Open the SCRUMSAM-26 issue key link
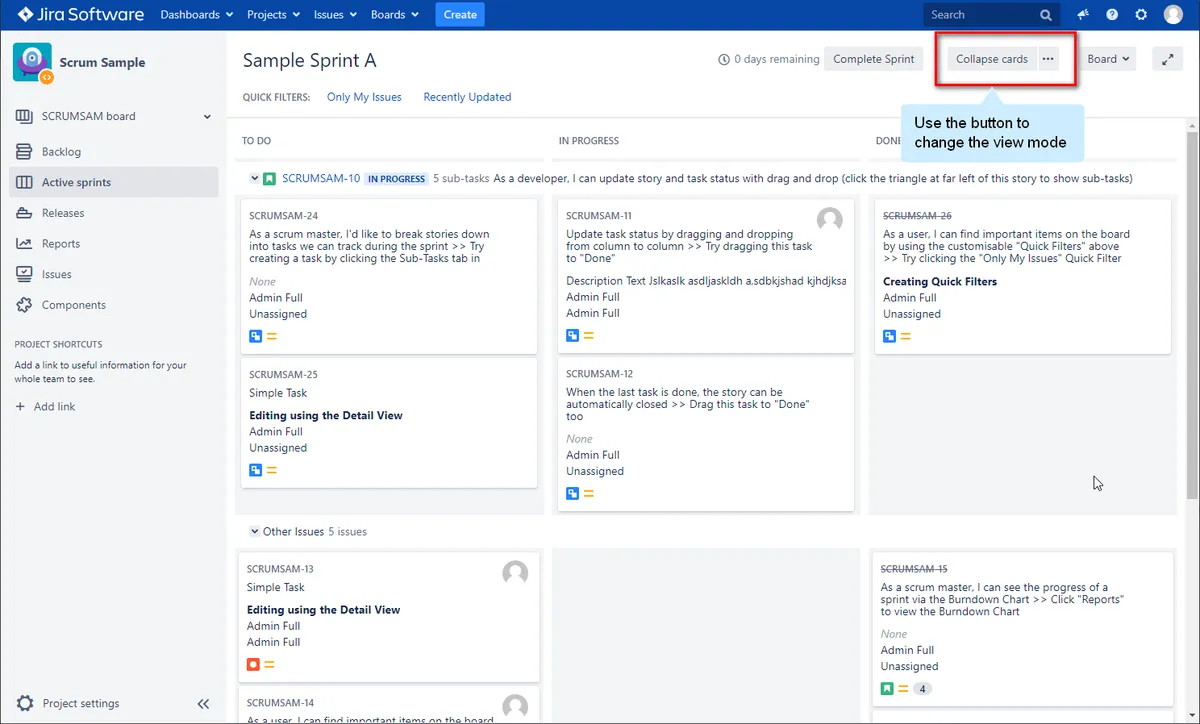The height and width of the screenshot is (724, 1200). coord(917,216)
